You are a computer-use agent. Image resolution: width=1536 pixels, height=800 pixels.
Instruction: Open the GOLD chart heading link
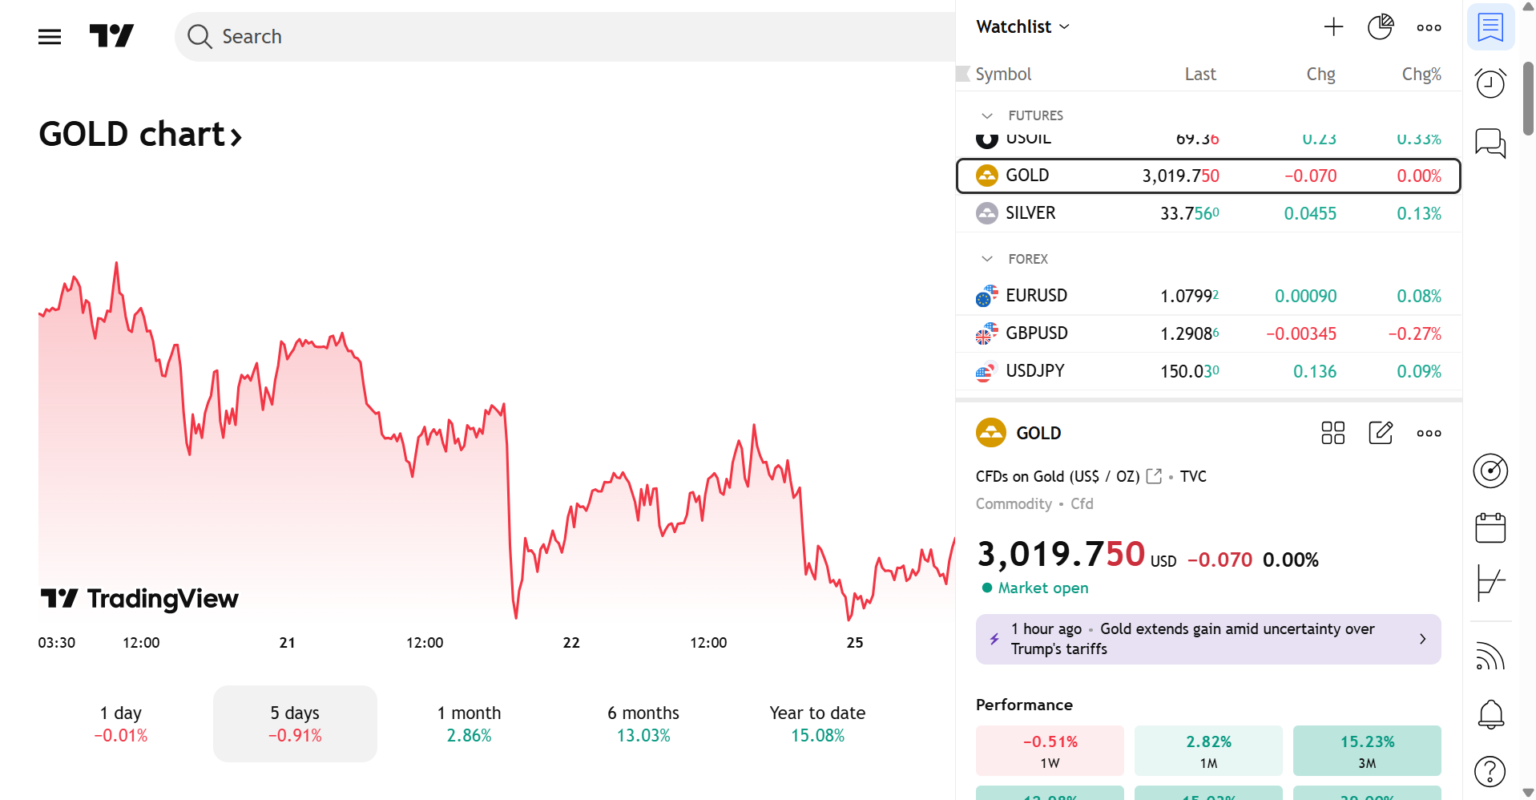click(140, 134)
